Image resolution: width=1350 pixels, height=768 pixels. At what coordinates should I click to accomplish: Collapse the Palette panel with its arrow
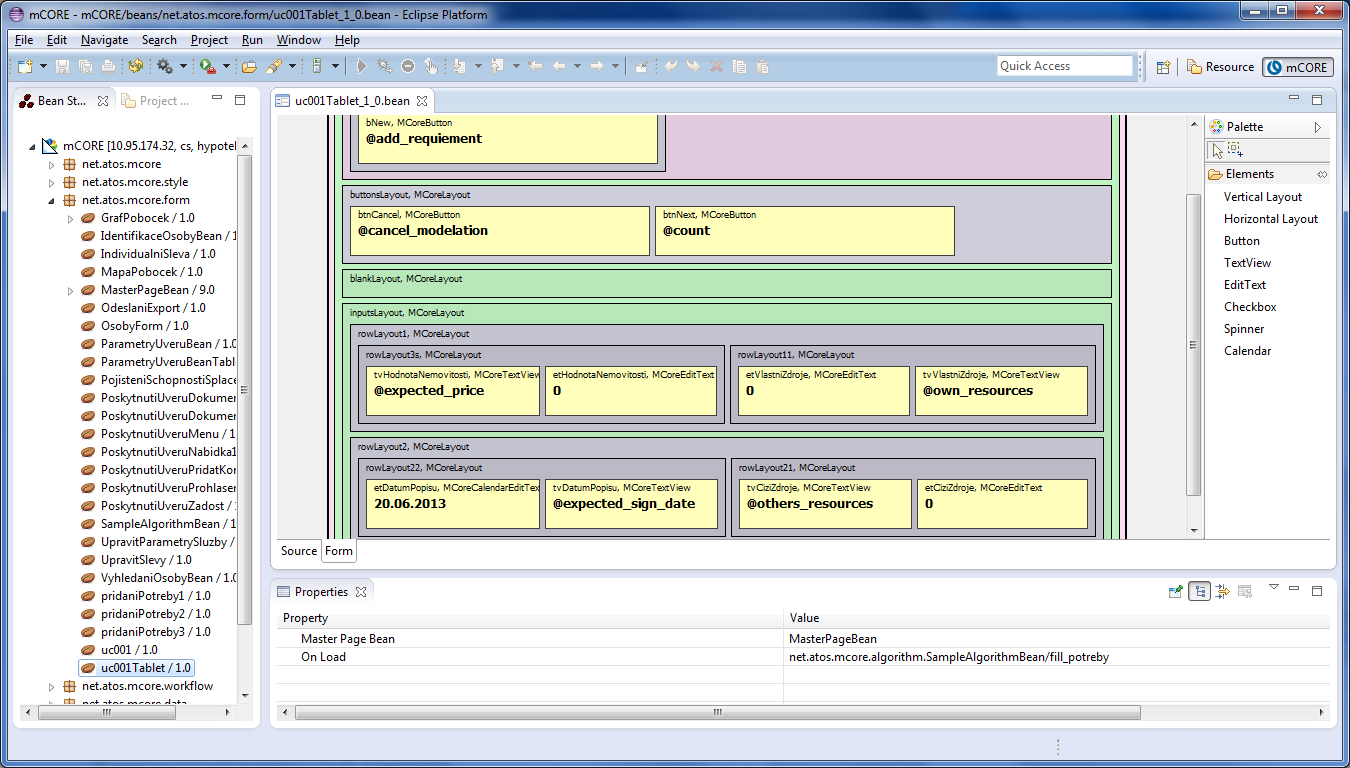1318,127
